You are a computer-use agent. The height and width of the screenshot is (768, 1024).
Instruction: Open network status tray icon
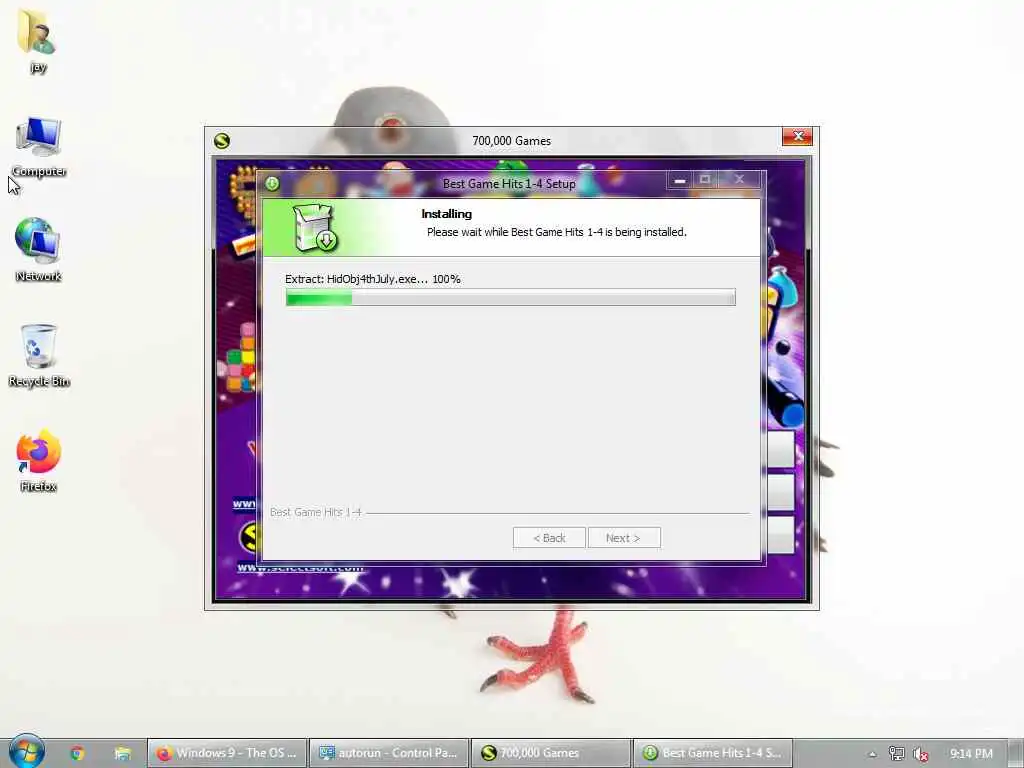click(x=897, y=754)
